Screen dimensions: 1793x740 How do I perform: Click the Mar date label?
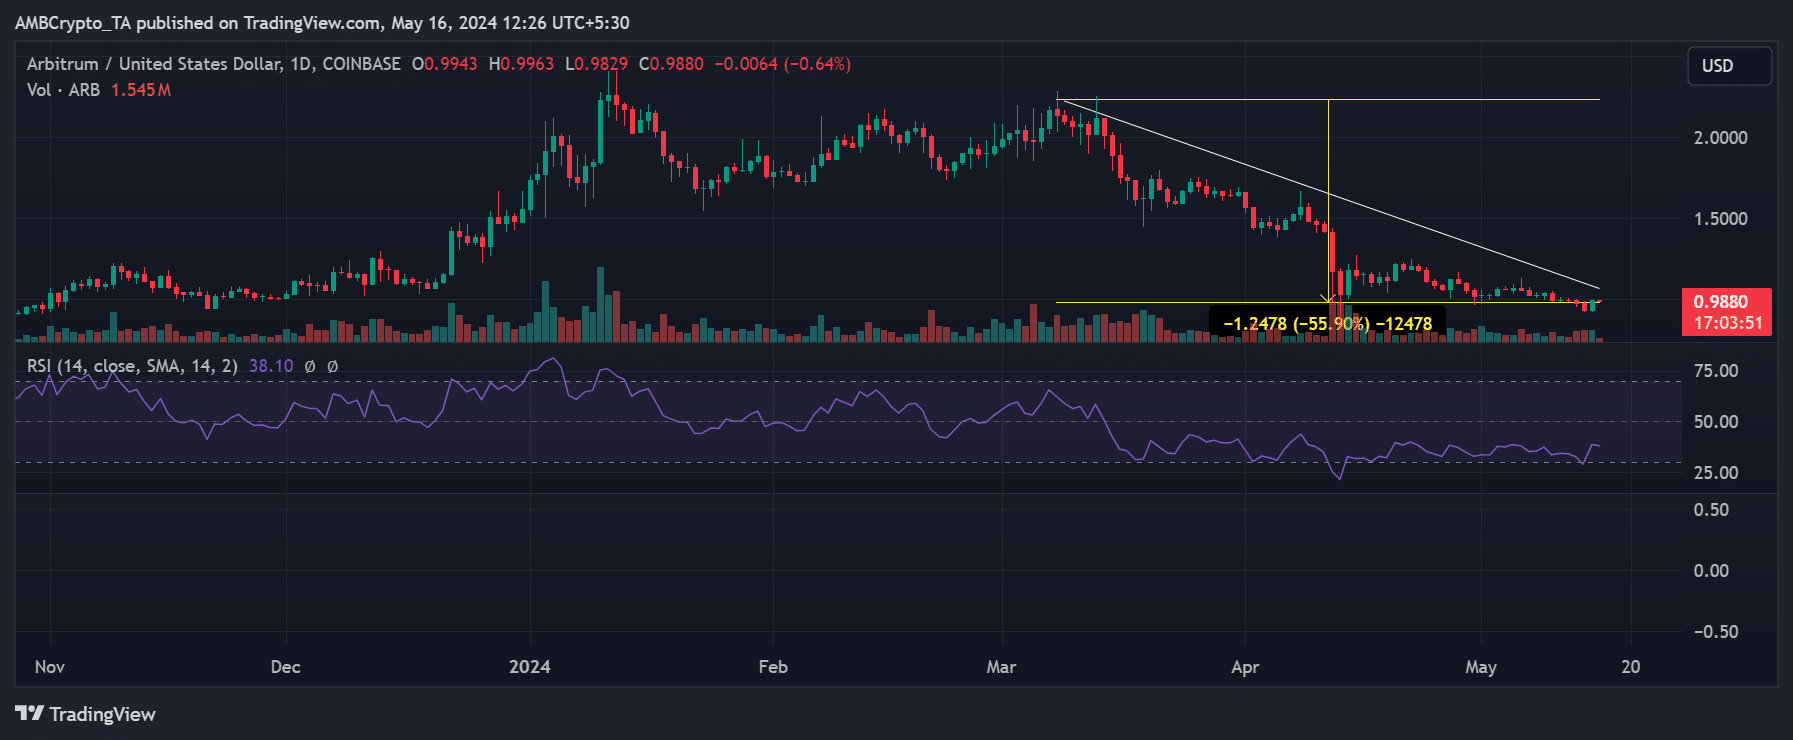coord(1001,667)
